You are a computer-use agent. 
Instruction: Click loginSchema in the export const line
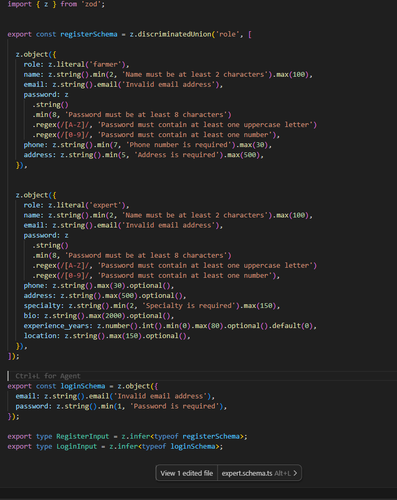(83, 386)
